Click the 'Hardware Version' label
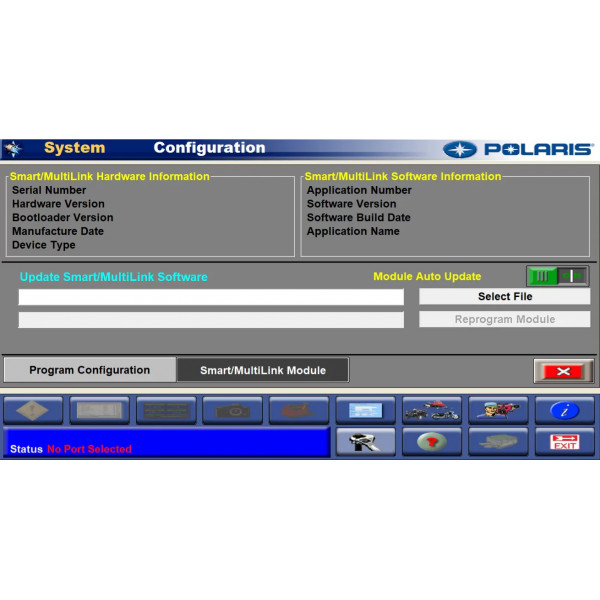The width and height of the screenshot is (600, 600). pos(58,204)
